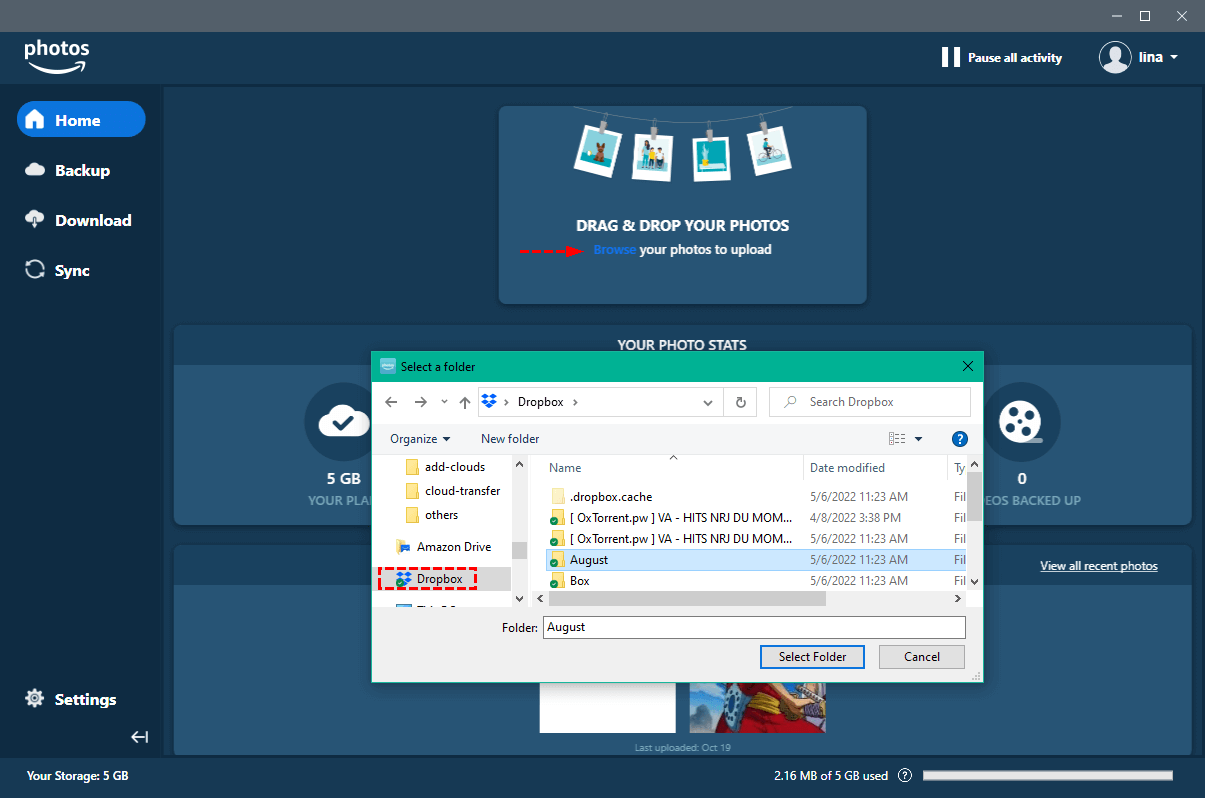
Task: Collapse the sidebar with the arrow icon
Action: [140, 737]
